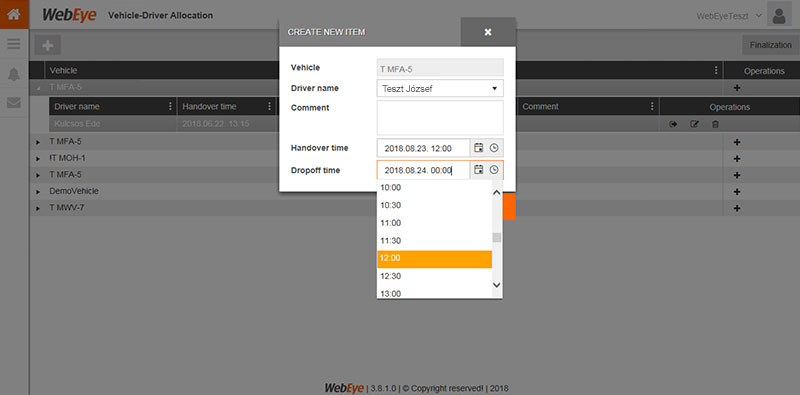Close the Create New Item dialog
This screenshot has height=395, width=800.
(x=488, y=32)
